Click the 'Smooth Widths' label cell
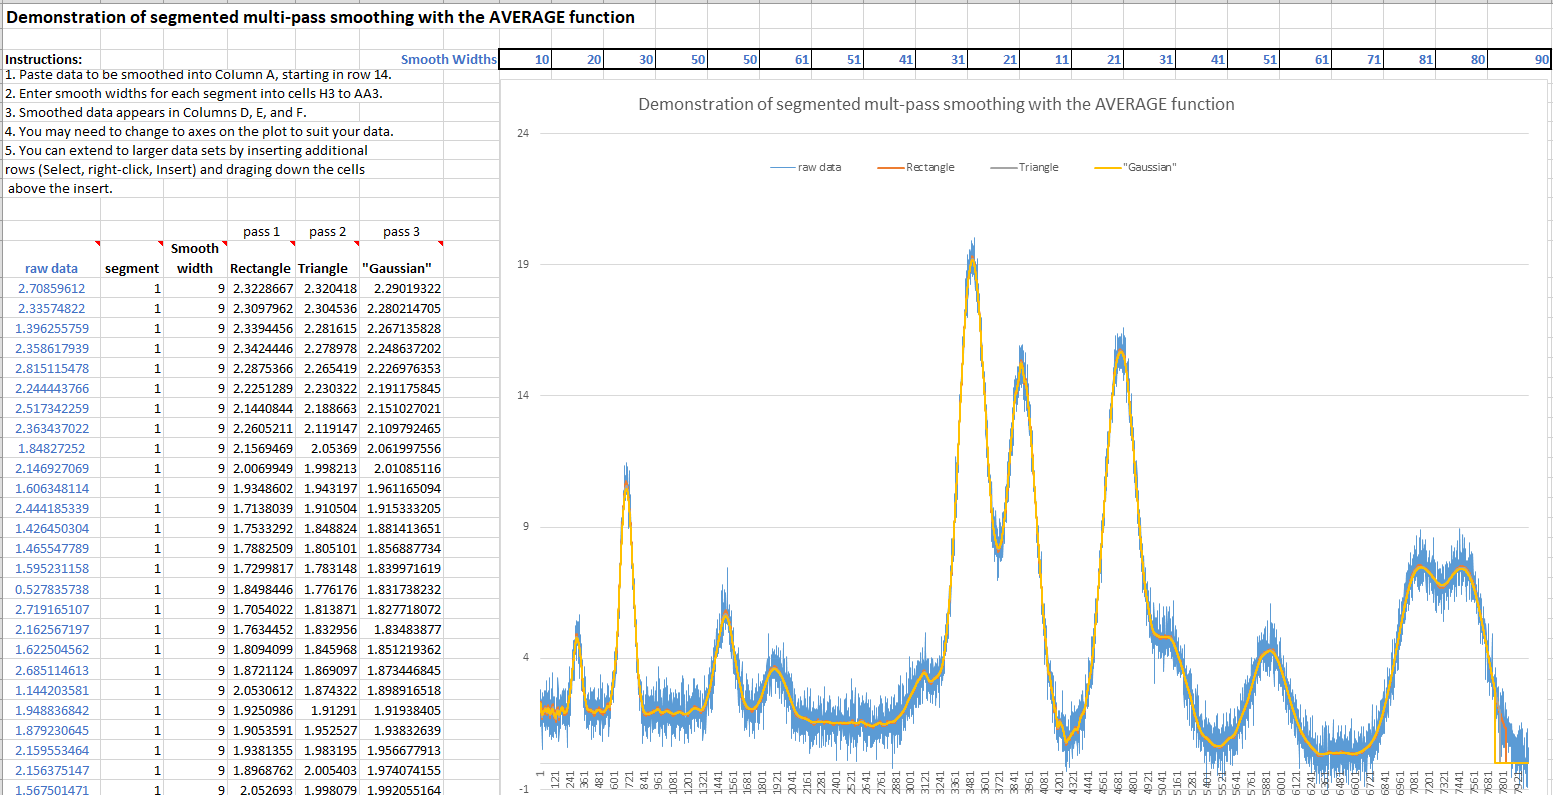Viewport: 1553px width, 795px height. [448, 59]
